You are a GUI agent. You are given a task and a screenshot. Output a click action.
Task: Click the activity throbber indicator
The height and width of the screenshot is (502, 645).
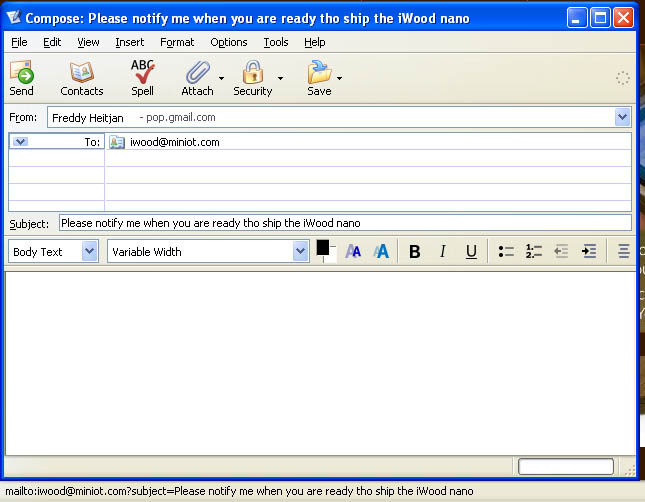(622, 78)
